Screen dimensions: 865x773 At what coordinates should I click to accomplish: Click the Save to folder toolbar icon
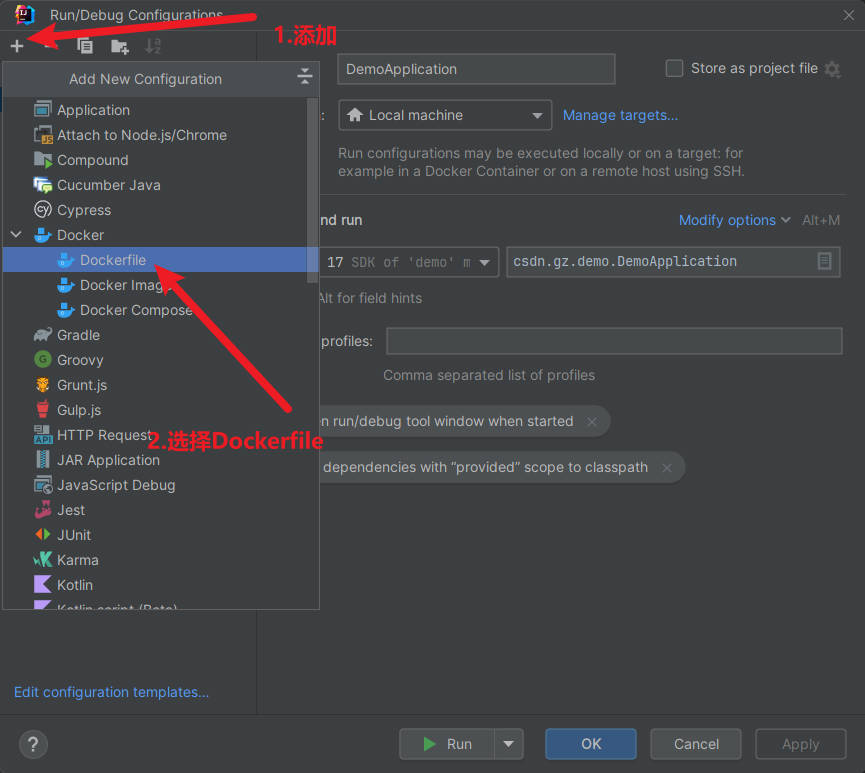[120, 46]
